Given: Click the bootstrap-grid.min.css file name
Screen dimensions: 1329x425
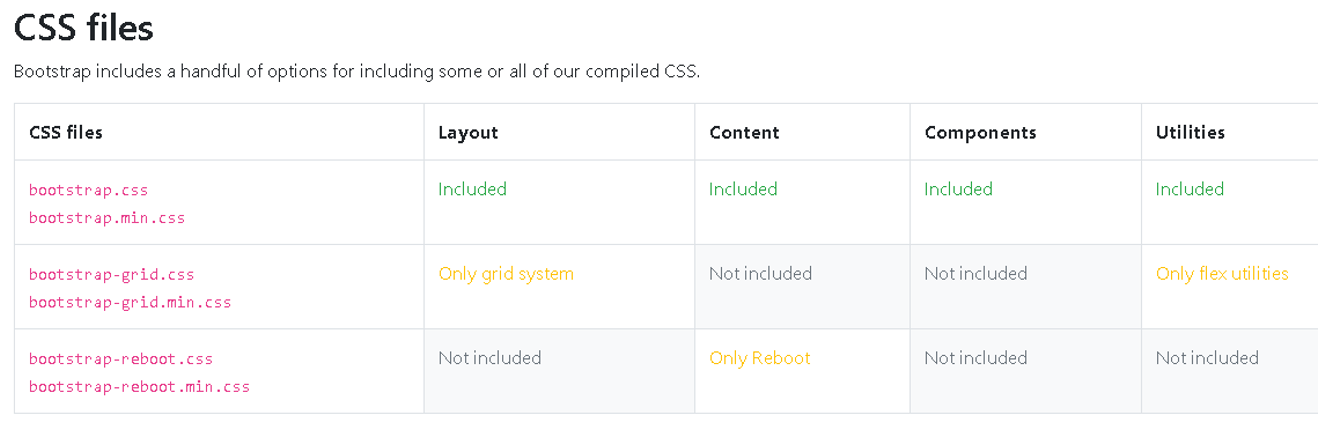Looking at the screenshot, I should (x=130, y=302).
